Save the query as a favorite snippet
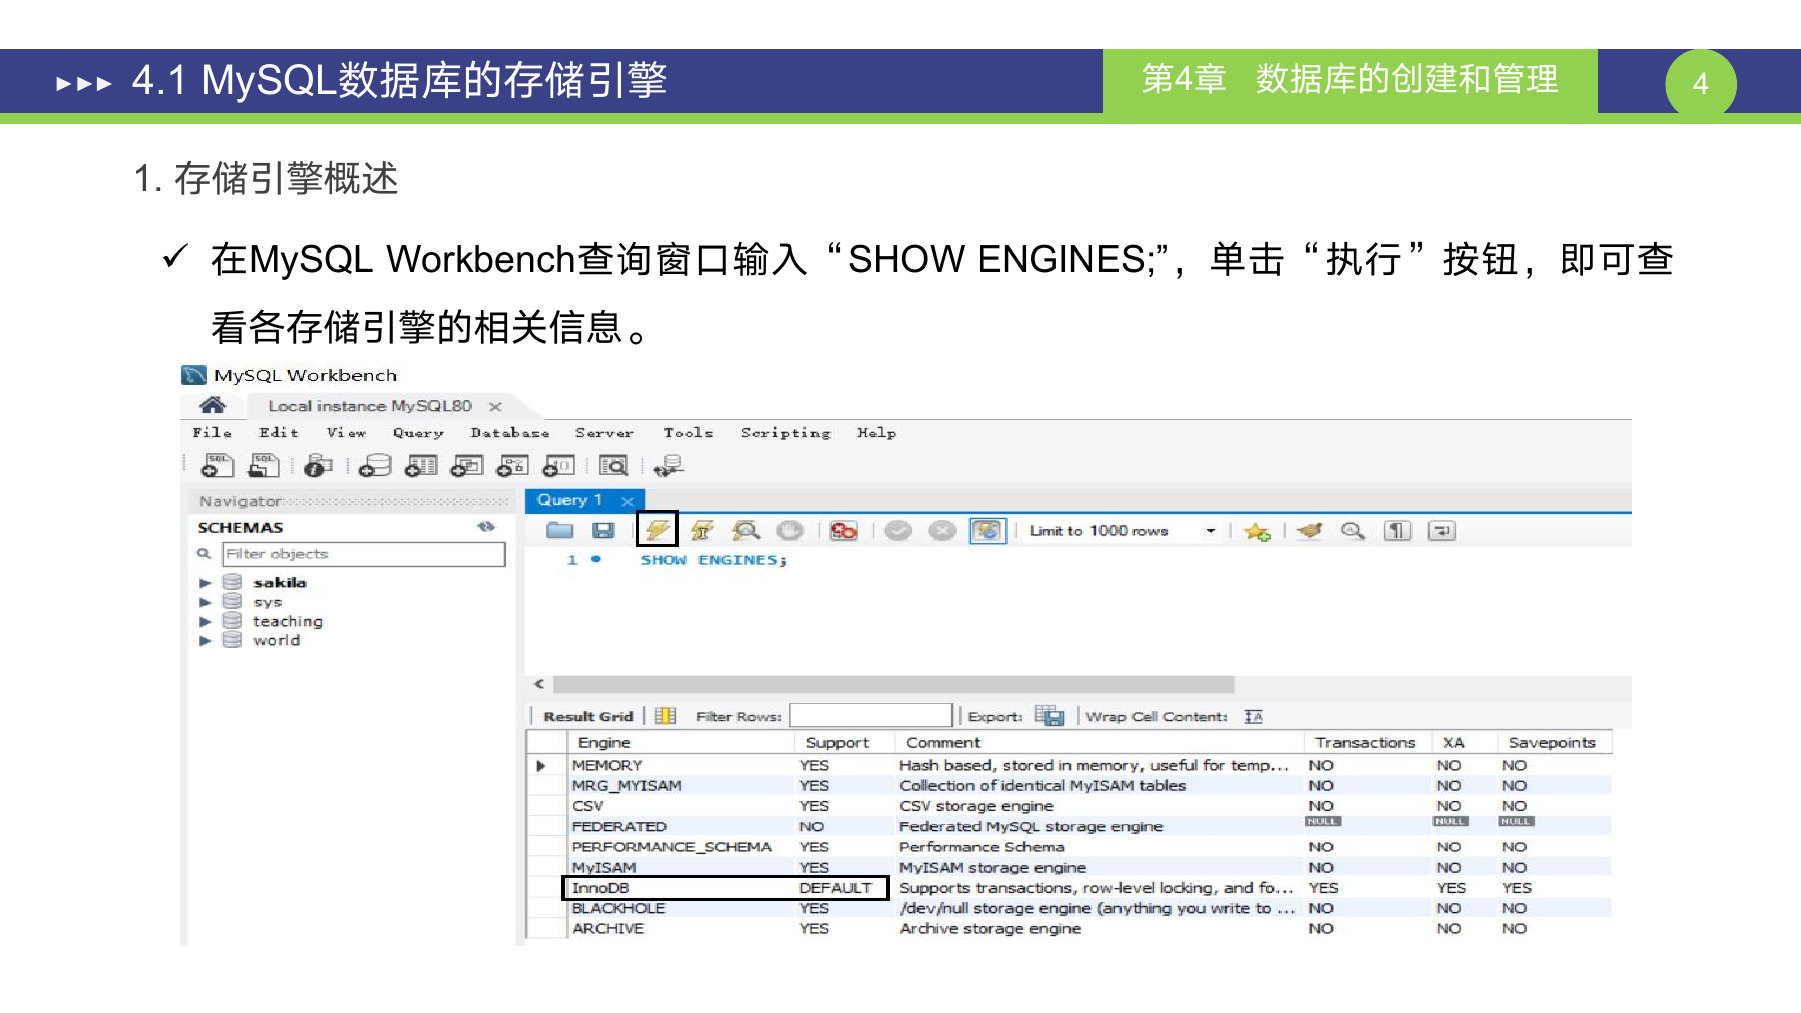 point(1257,531)
